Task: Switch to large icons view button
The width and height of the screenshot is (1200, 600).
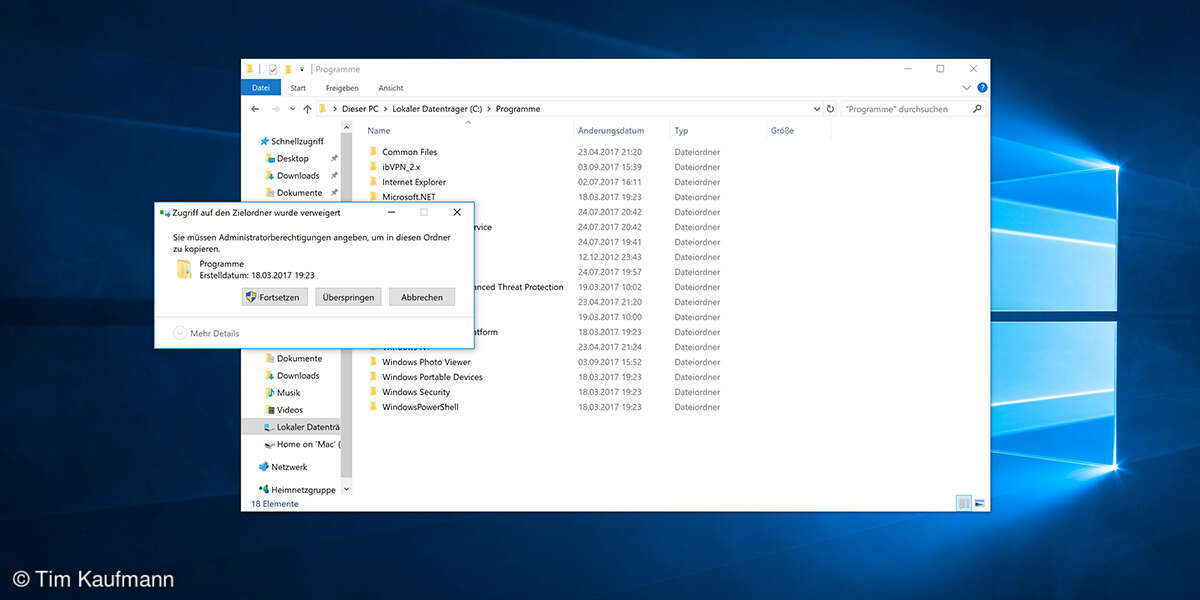Action: [x=979, y=503]
